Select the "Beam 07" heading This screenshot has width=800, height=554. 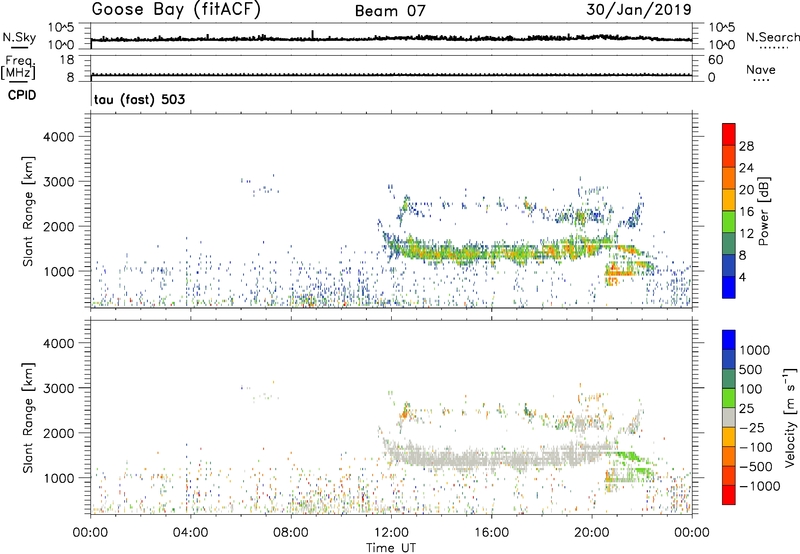click(390, 11)
